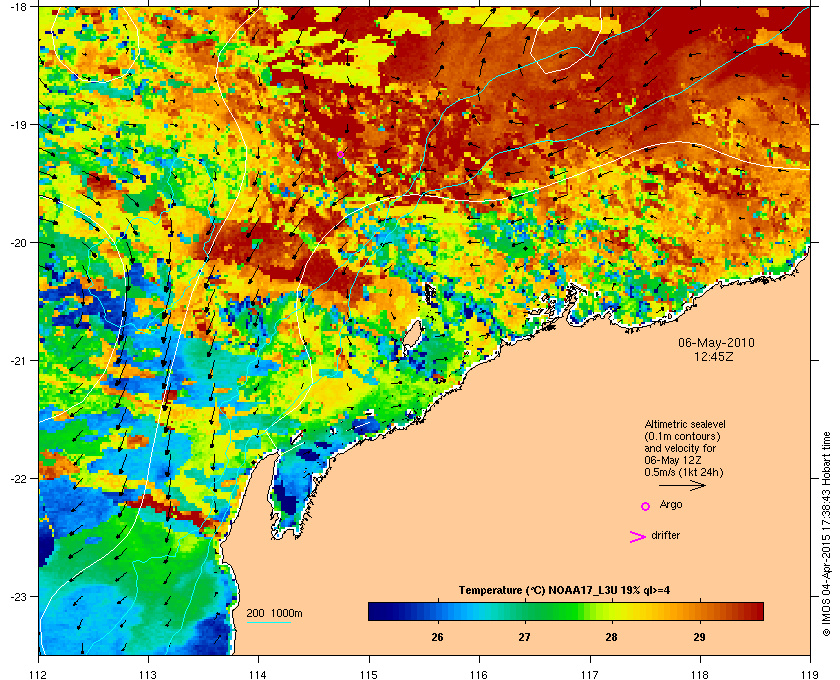This screenshot has height=680, width=840.
Task: Click the '115' longitude axis label
Action: coord(369,675)
